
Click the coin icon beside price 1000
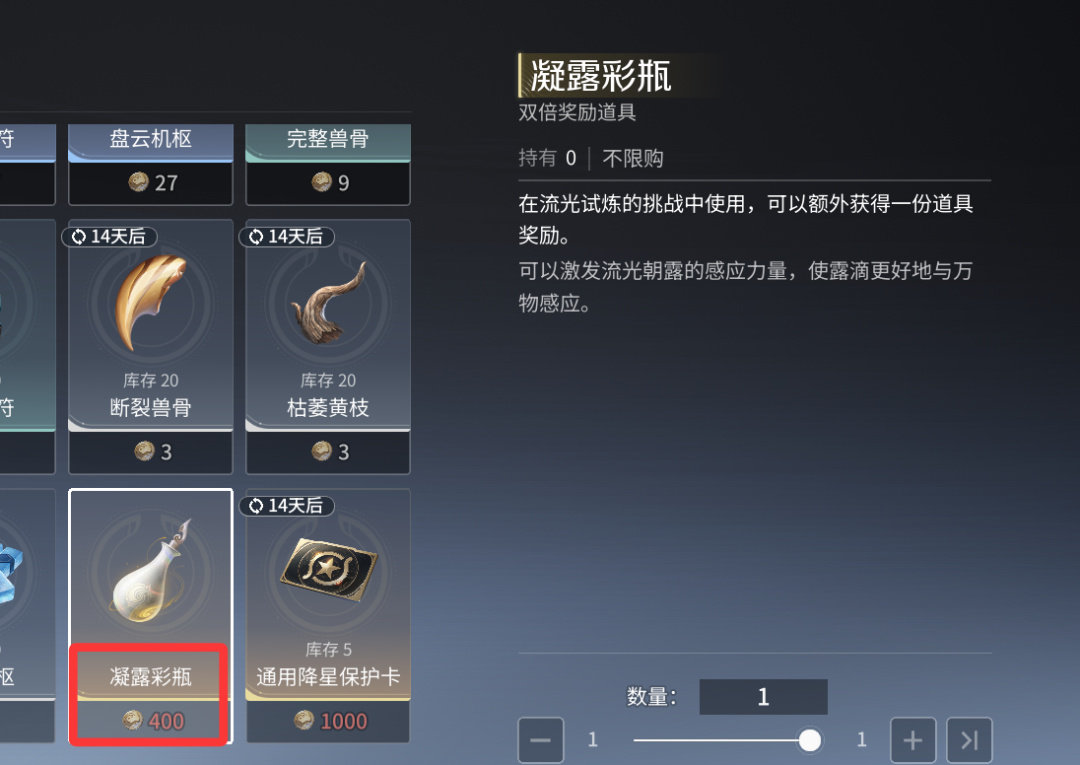tap(304, 721)
